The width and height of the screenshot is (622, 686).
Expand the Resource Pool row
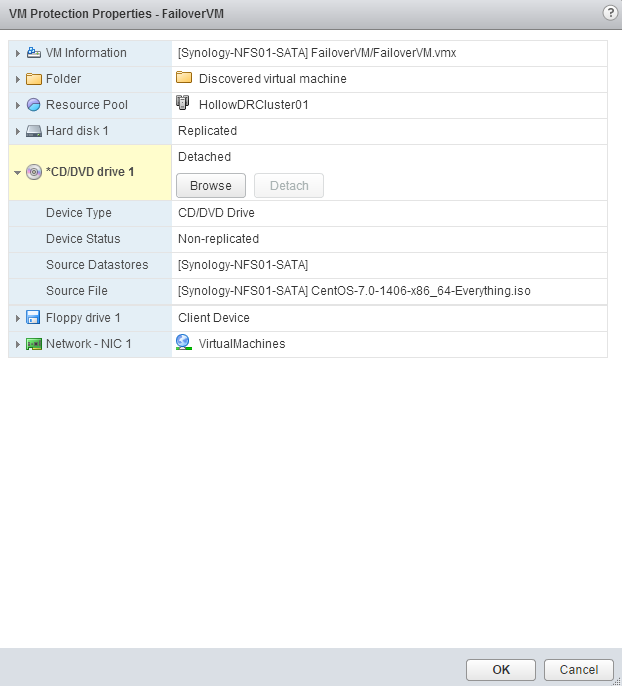pyautogui.click(x=18, y=105)
